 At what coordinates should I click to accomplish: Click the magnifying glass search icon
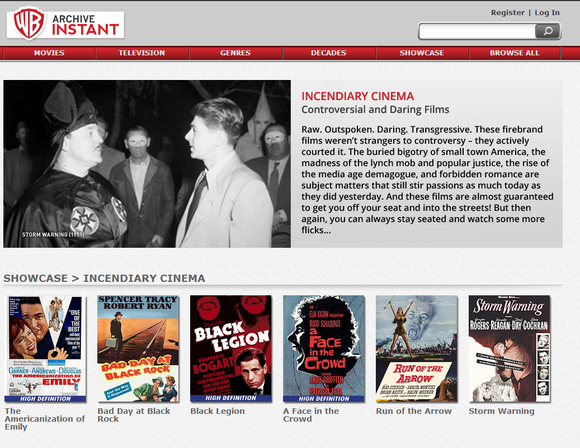coord(548,31)
